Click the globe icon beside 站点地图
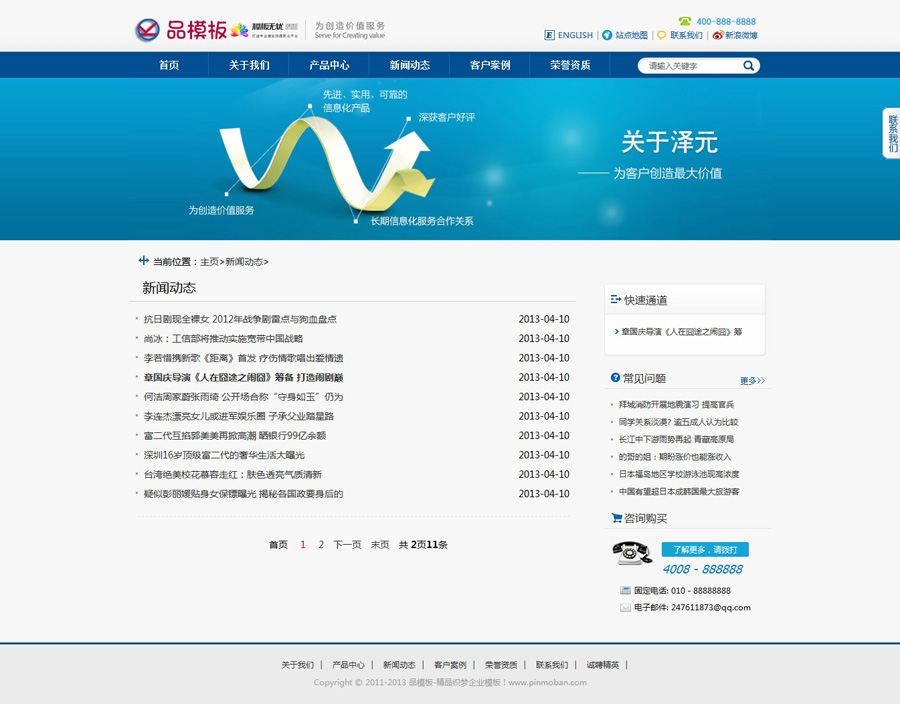900x704 pixels. coord(606,35)
